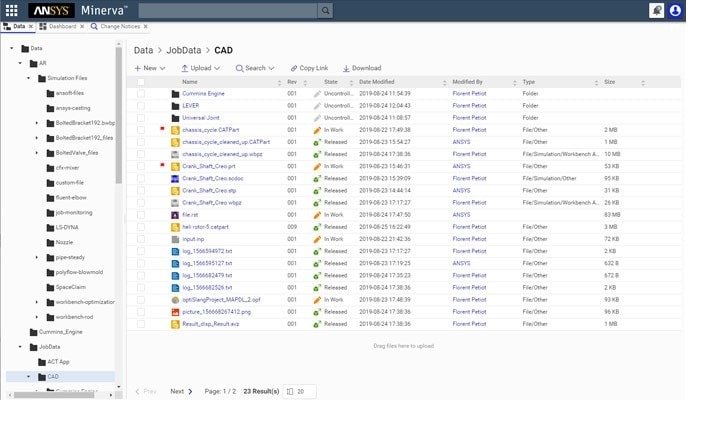Click the tree panel horizontal scrollbar
The height and width of the screenshot is (436, 710).
(x=54, y=395)
